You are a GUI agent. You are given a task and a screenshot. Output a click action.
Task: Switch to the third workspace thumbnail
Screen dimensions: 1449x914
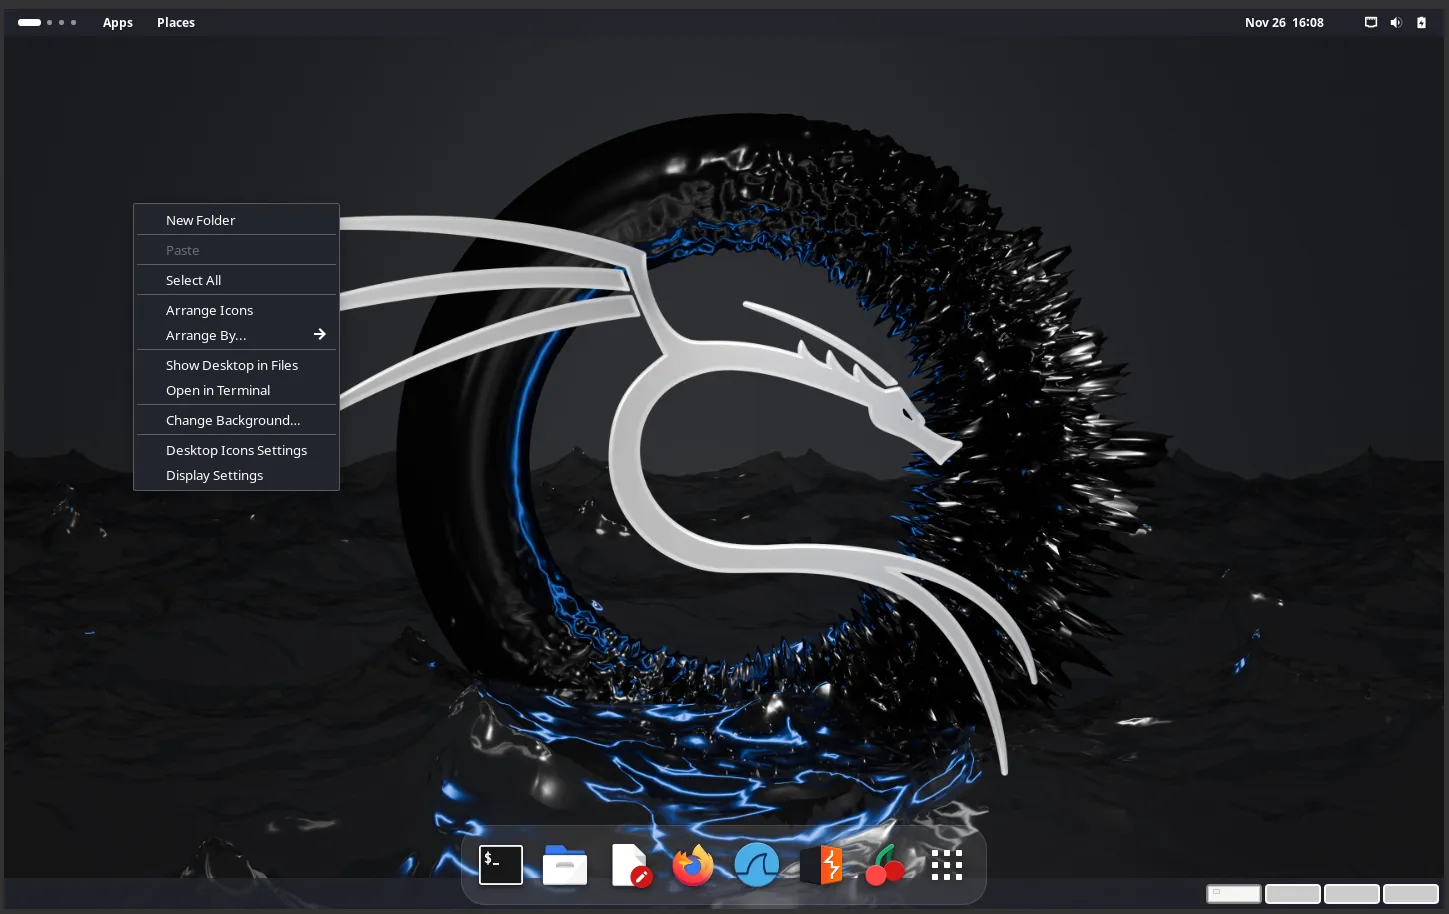pos(1352,894)
